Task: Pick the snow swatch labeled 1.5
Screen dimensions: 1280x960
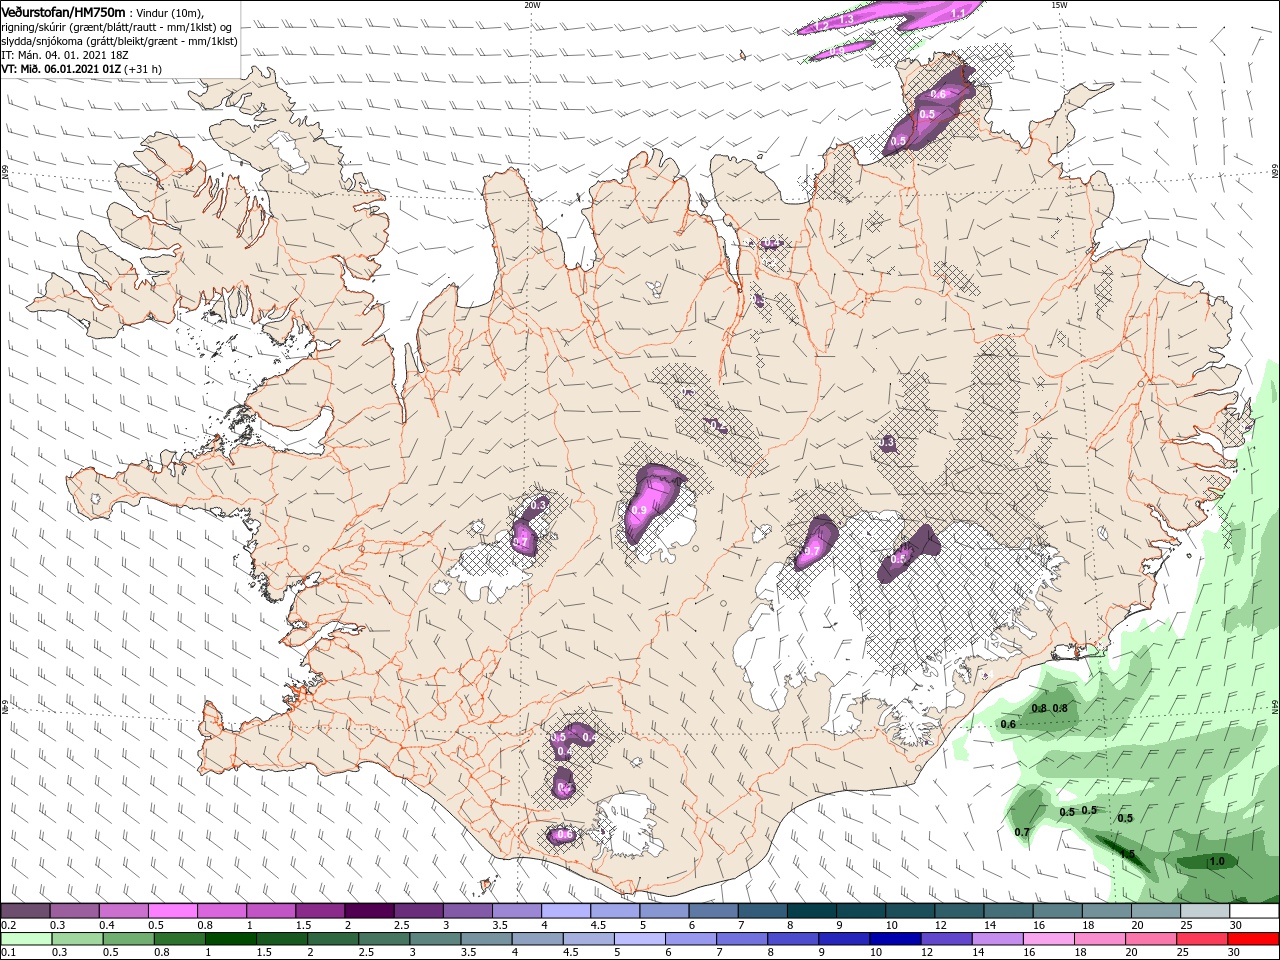Action: (320, 911)
